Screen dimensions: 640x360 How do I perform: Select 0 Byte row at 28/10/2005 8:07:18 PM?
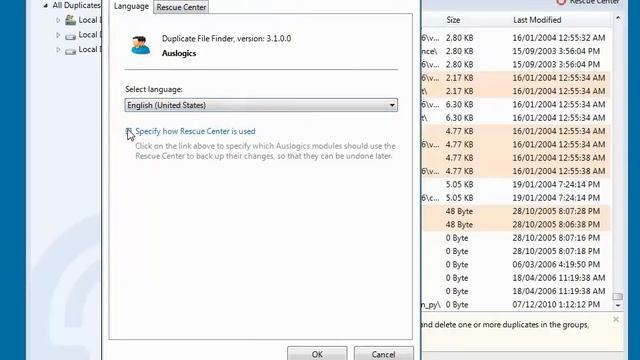516,251
